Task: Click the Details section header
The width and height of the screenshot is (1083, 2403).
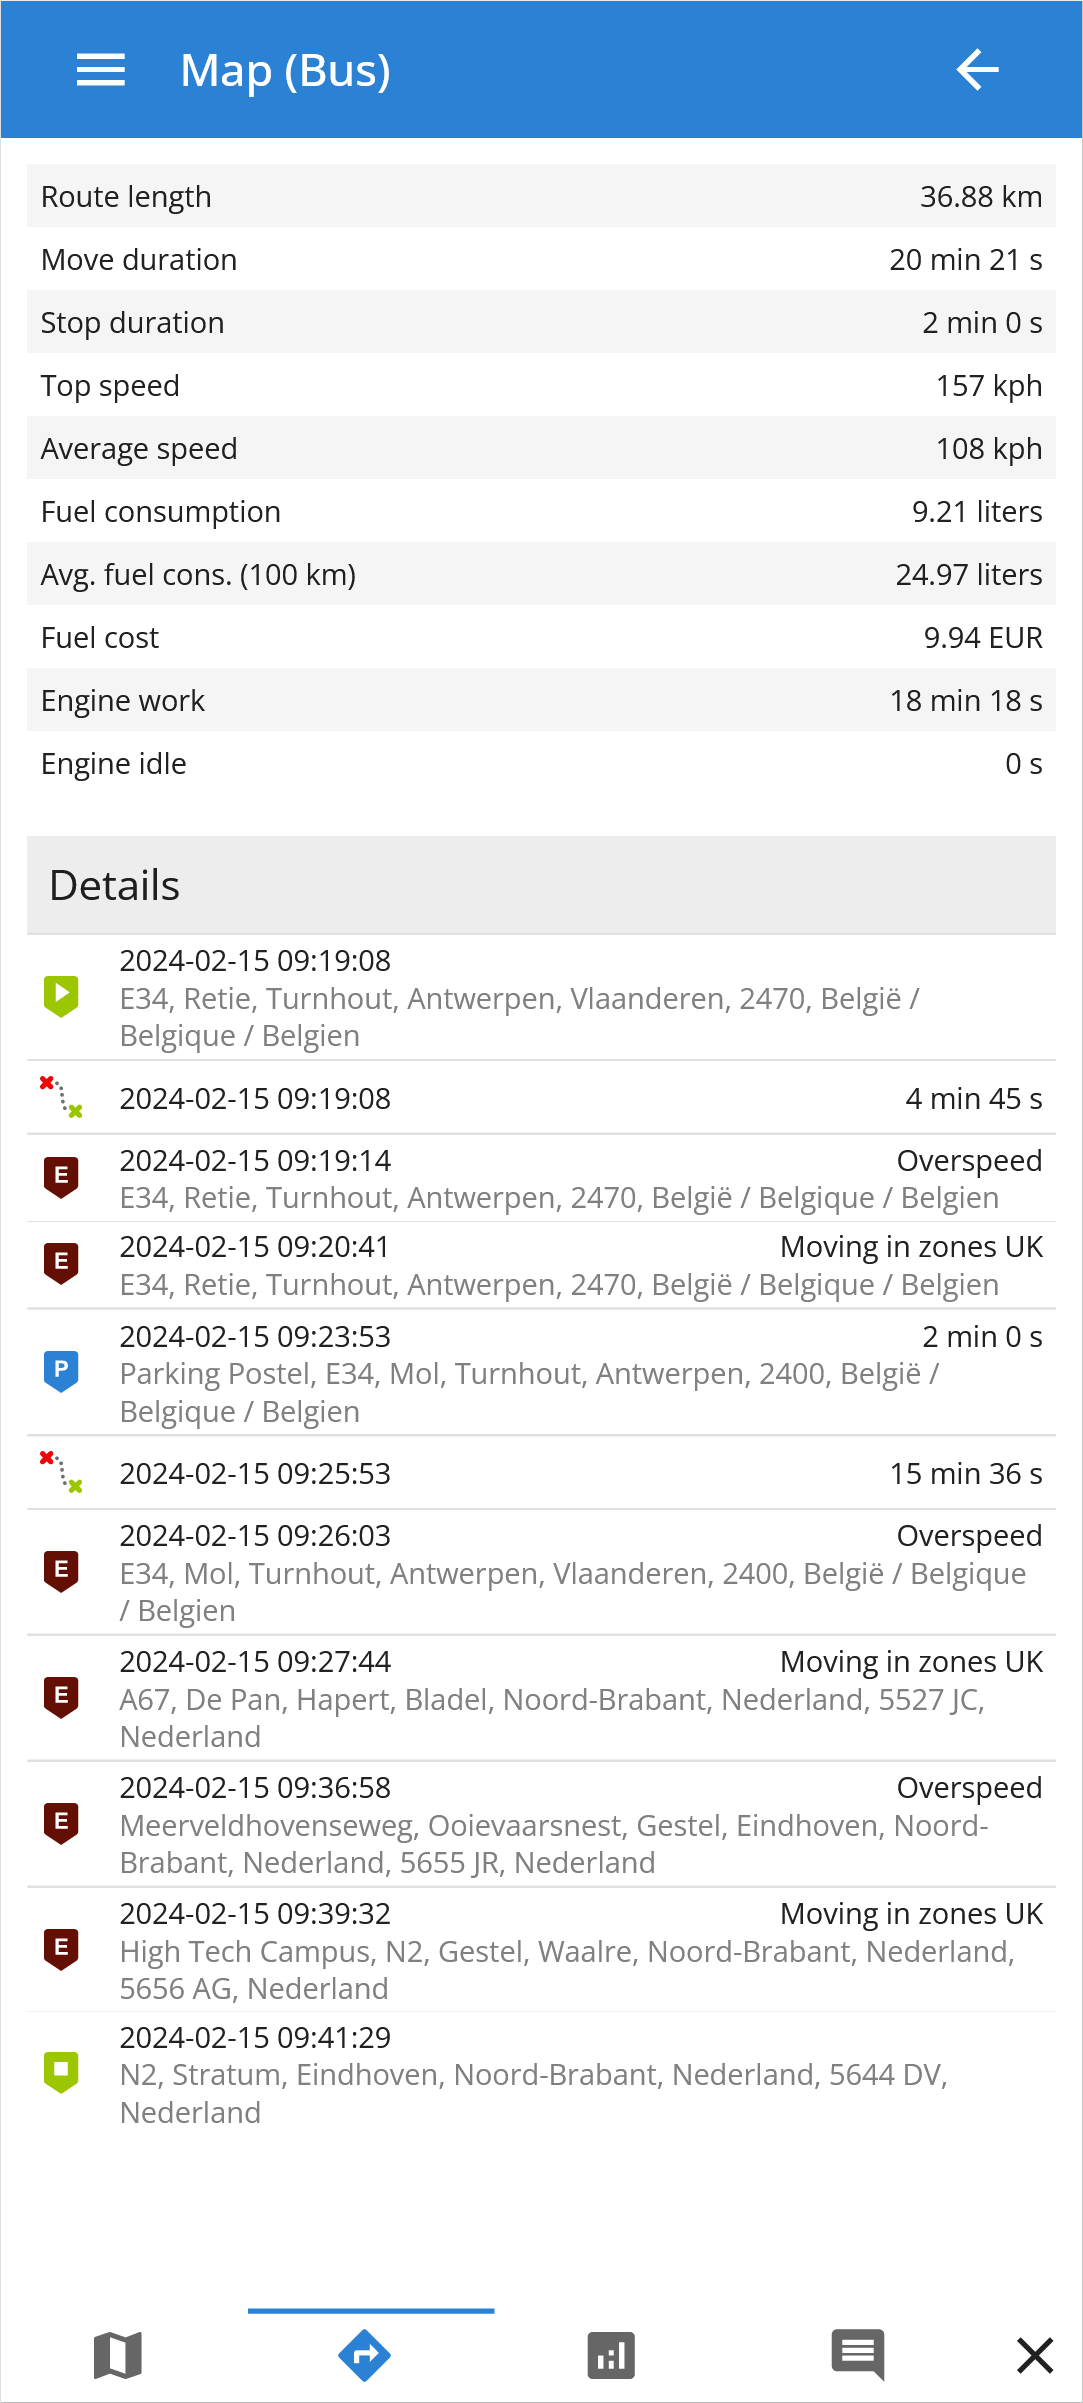Action: (x=540, y=885)
